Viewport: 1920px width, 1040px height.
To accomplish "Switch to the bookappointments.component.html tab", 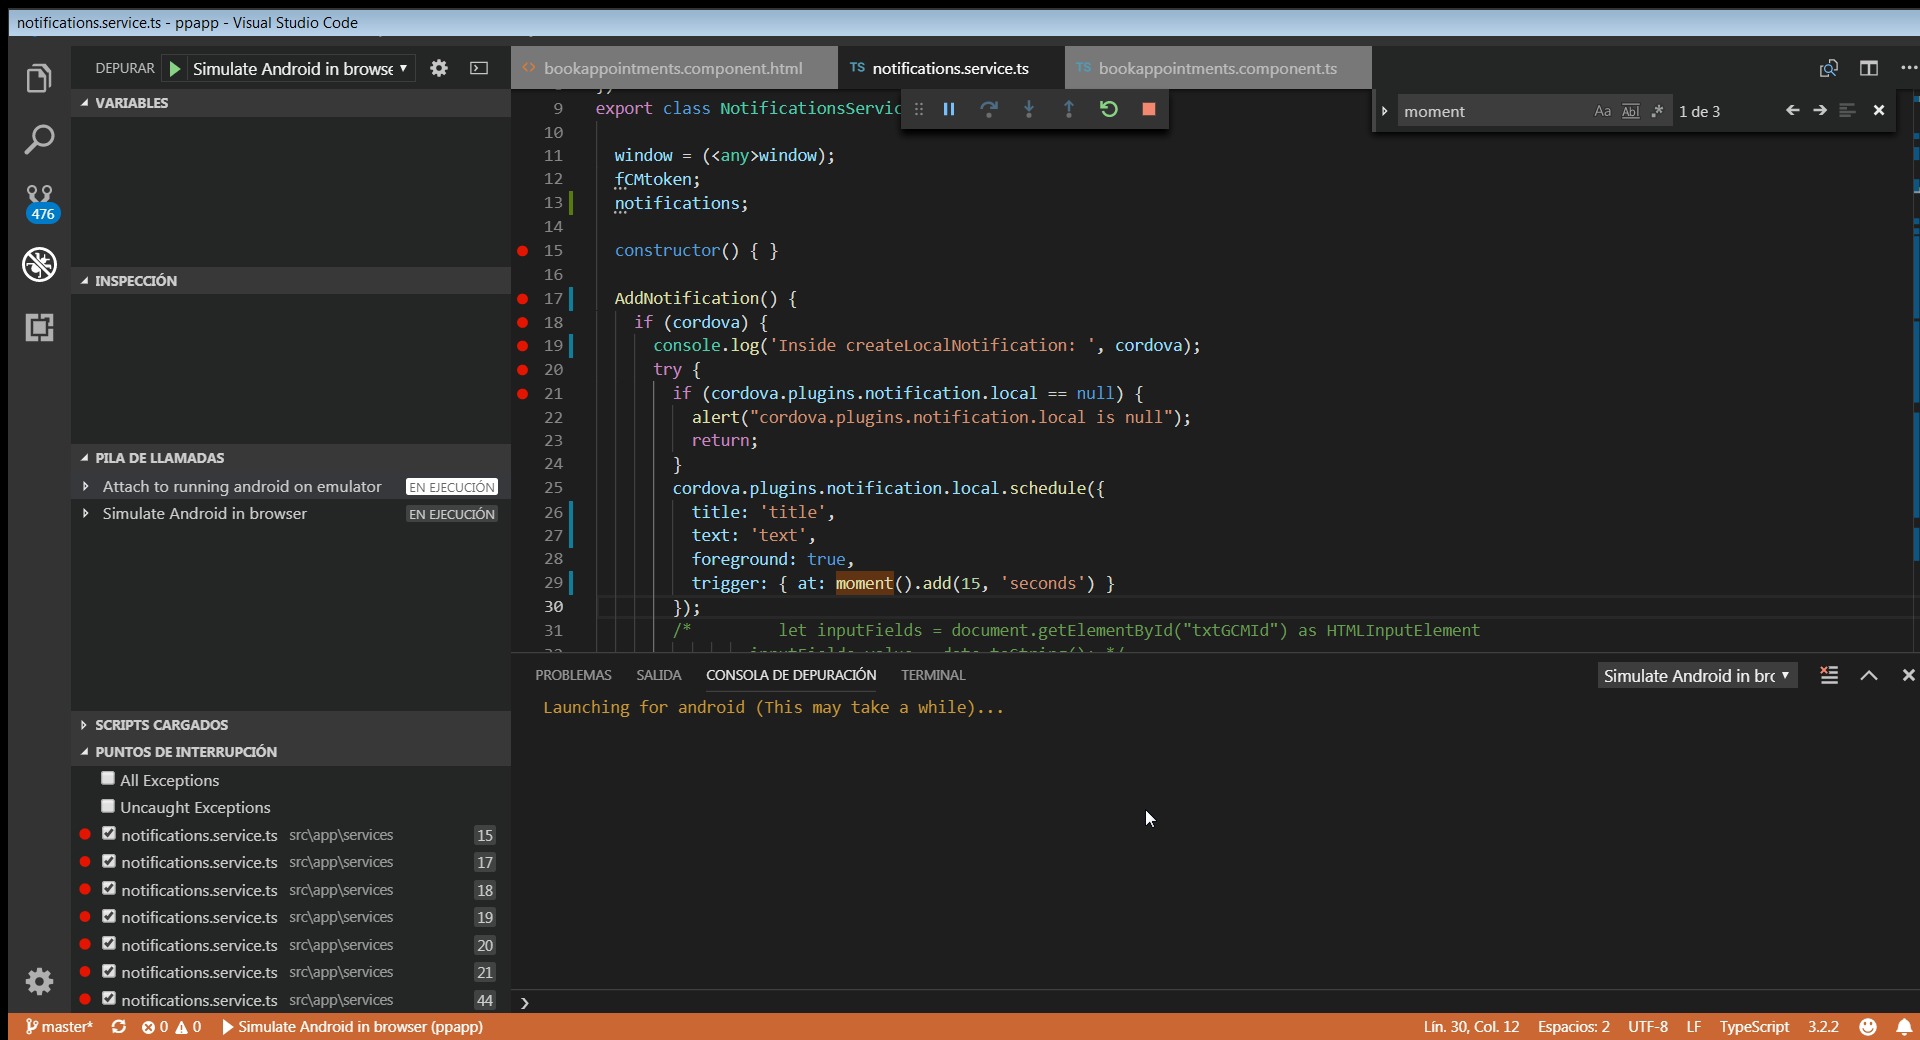I will [674, 67].
